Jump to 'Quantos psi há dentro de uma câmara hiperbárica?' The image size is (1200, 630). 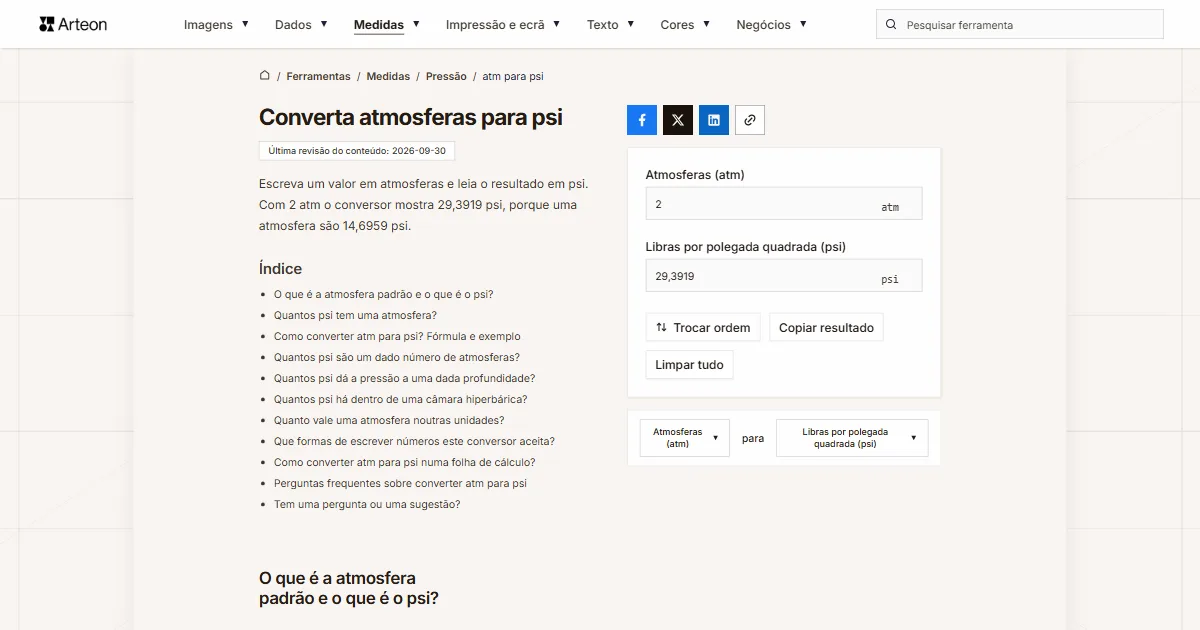pos(401,400)
